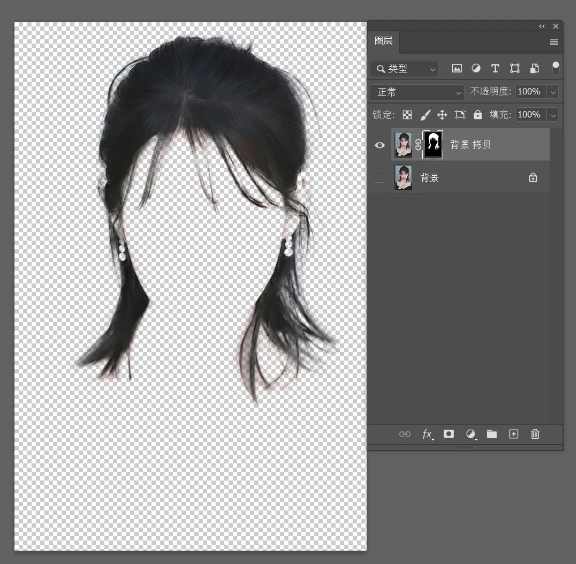576x564 pixels.
Task: Filter layers by smart object icon
Action: coord(534,68)
